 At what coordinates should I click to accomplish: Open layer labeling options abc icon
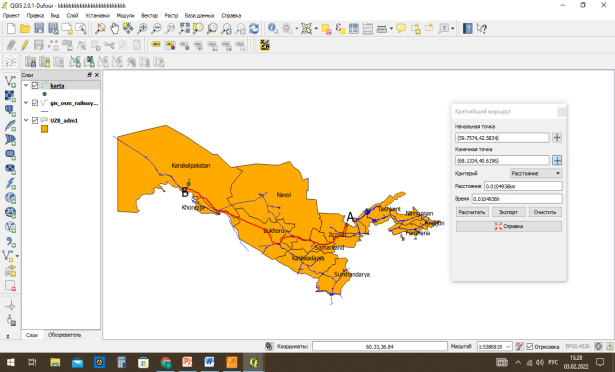(156, 45)
